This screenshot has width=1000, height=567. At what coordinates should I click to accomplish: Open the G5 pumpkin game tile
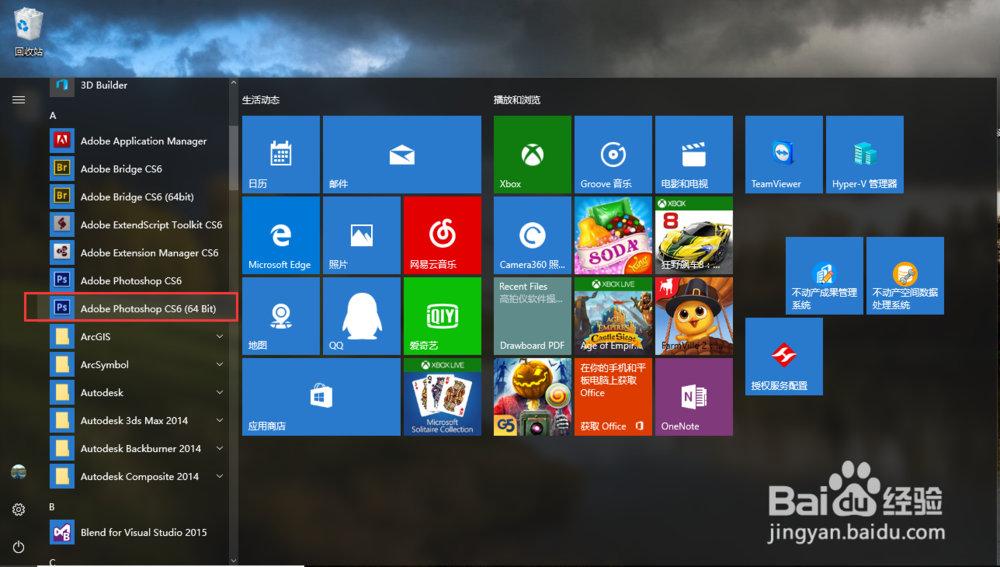click(533, 397)
